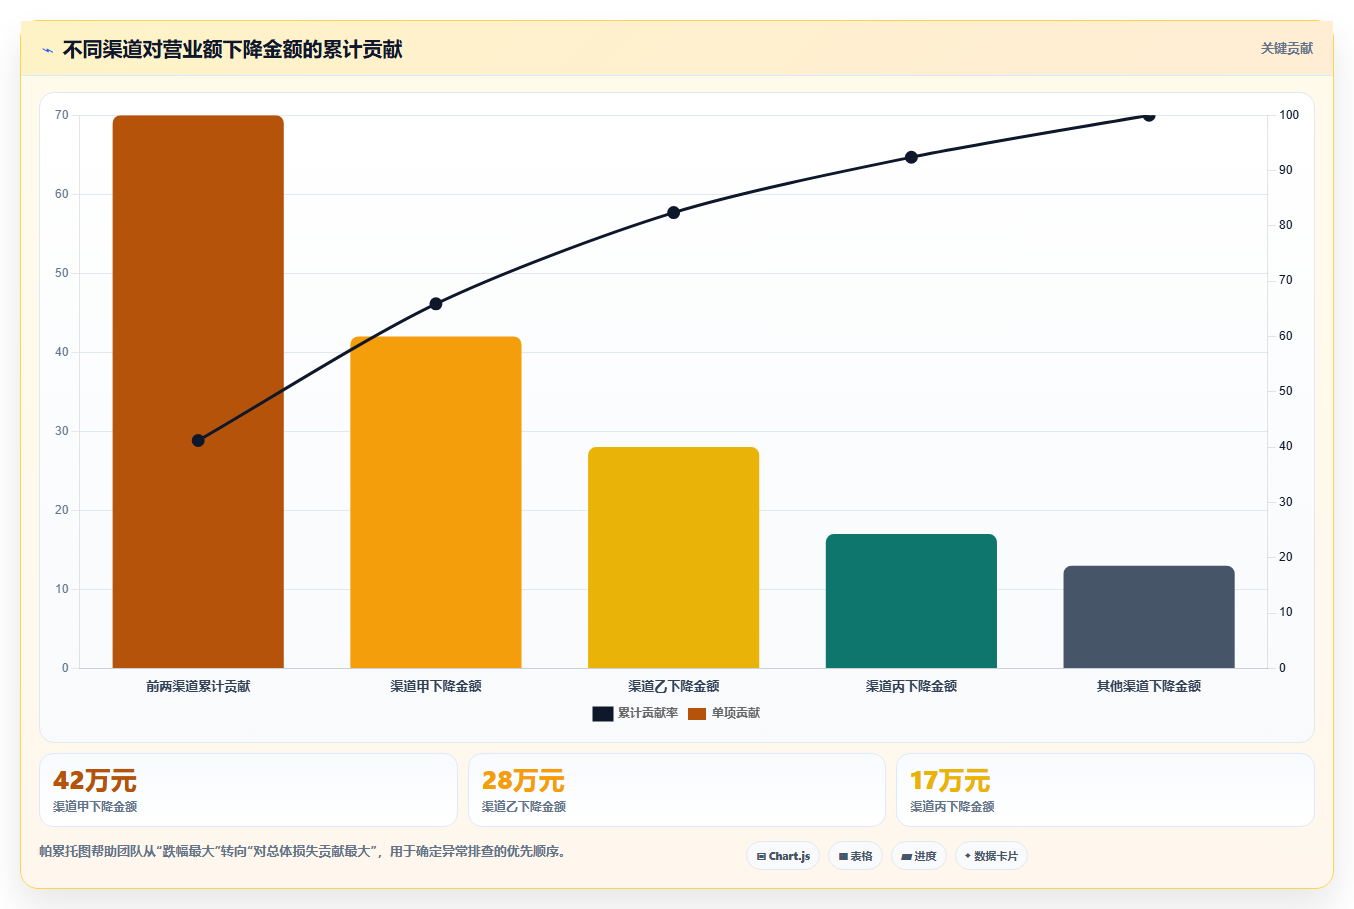This screenshot has height=909, width=1354.
Task: Click the yellow 渠道乙下降金额 bar
Action: coord(674,557)
